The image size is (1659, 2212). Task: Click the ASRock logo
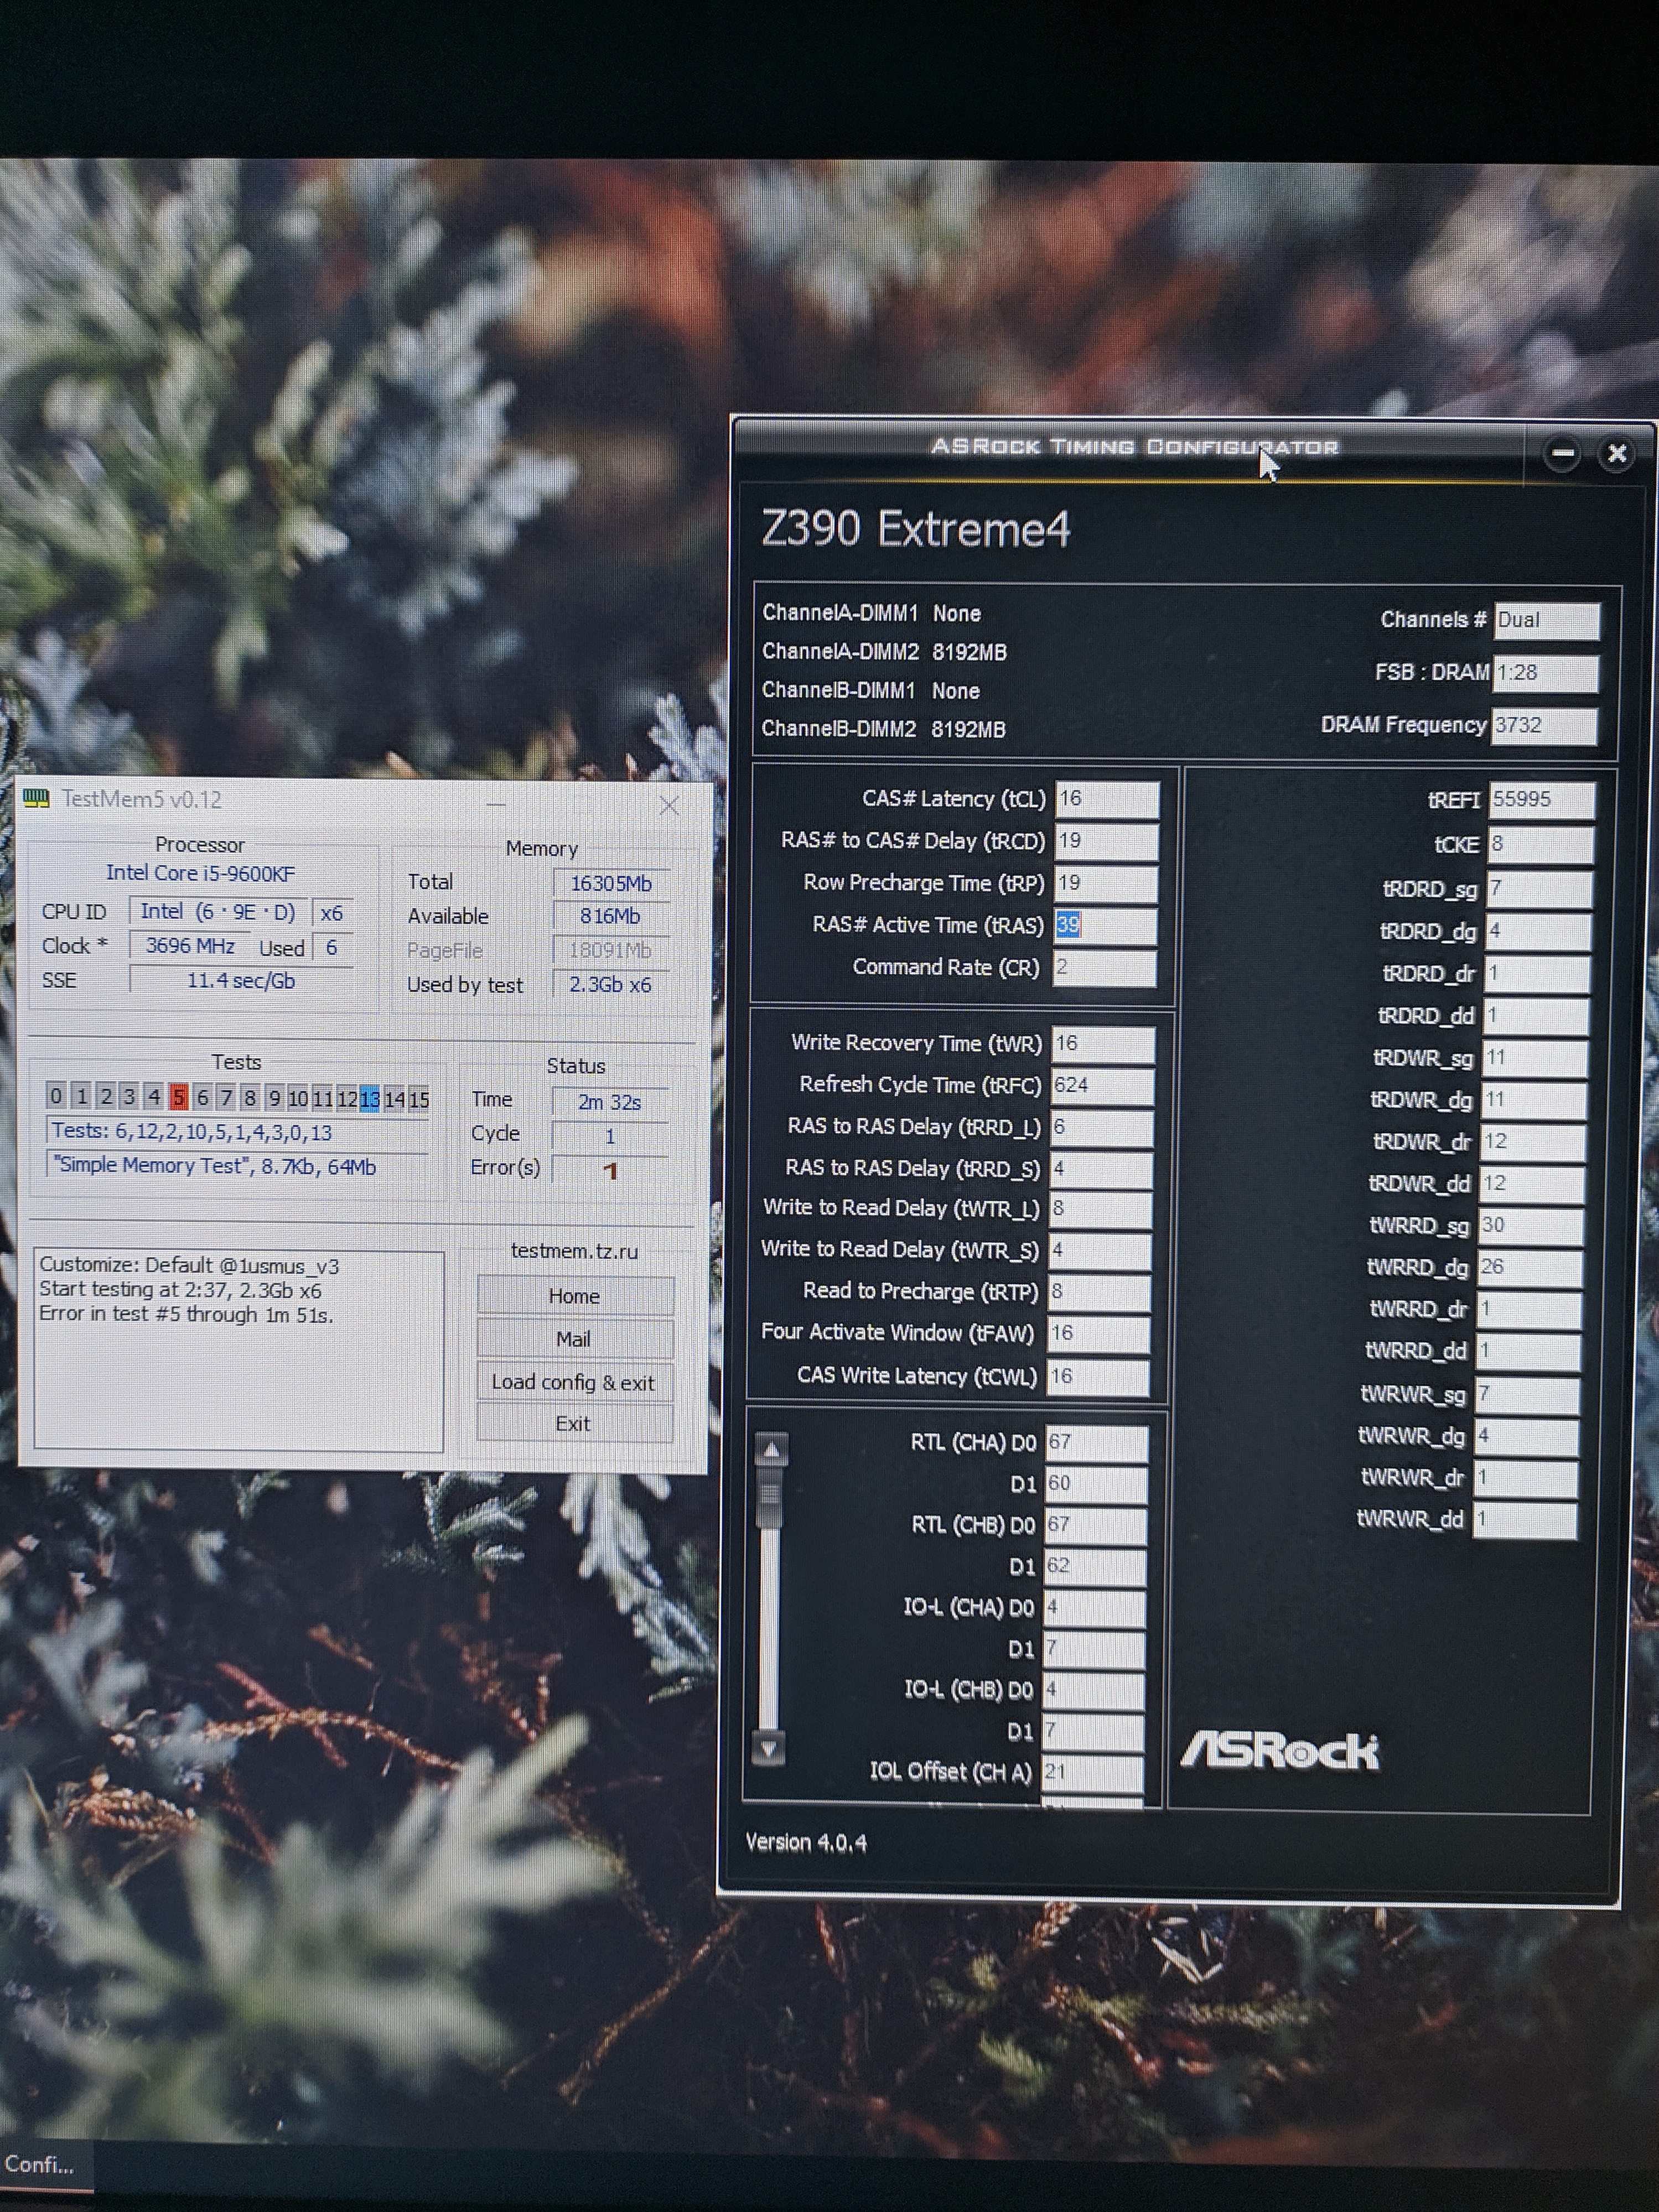(1279, 1751)
